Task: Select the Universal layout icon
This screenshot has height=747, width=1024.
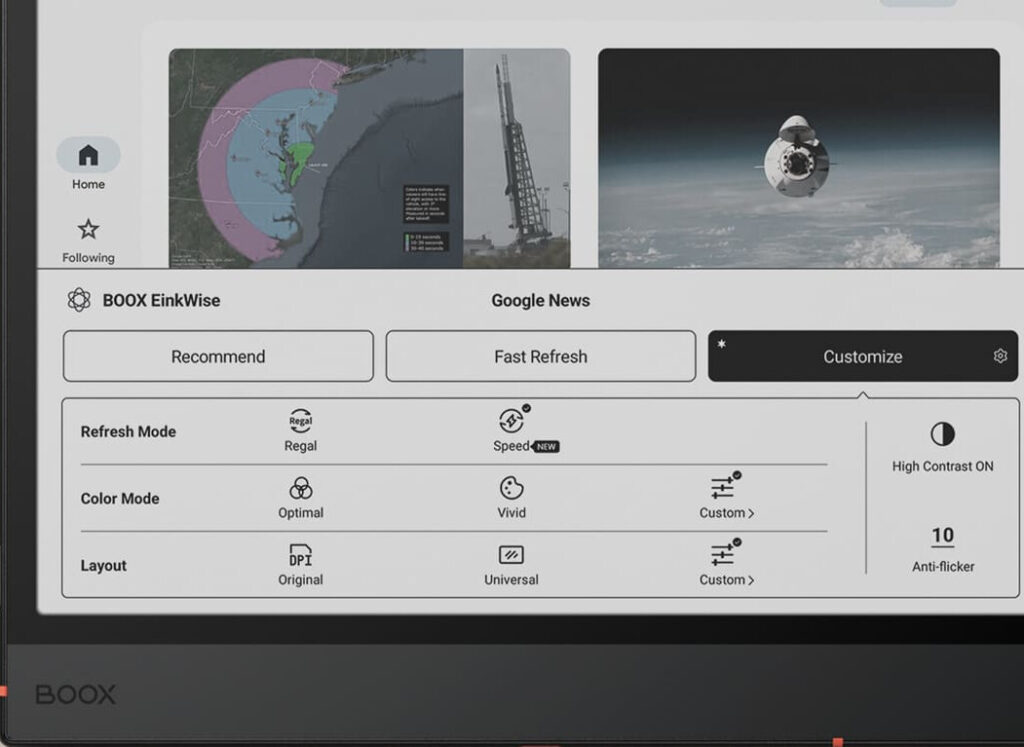Action: (511, 555)
